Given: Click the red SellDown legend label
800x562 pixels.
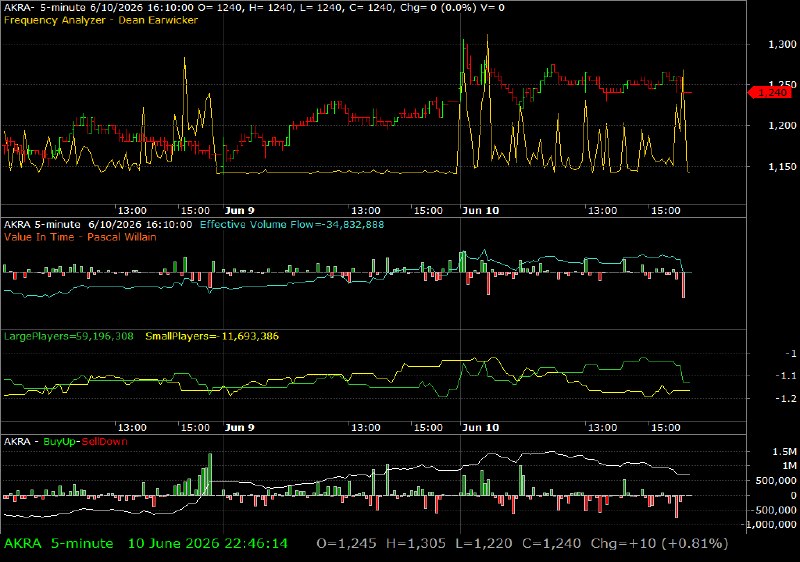Looking at the screenshot, I should pos(104,442).
